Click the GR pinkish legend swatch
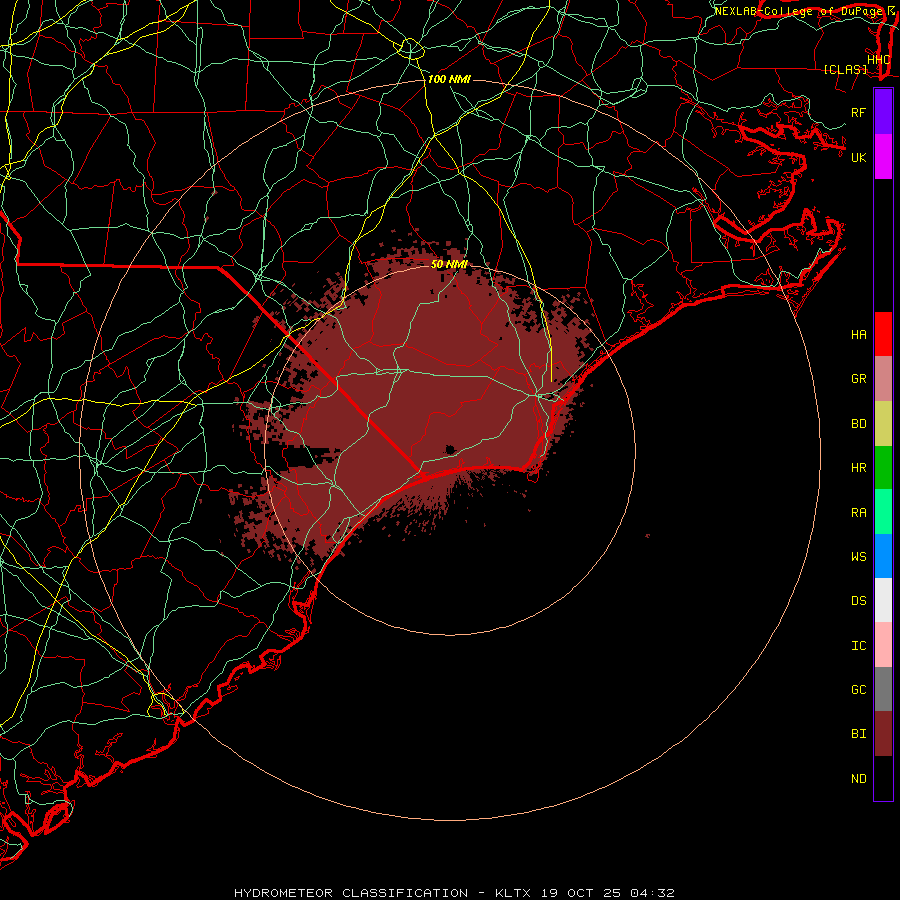The height and width of the screenshot is (900, 900). pos(883,379)
